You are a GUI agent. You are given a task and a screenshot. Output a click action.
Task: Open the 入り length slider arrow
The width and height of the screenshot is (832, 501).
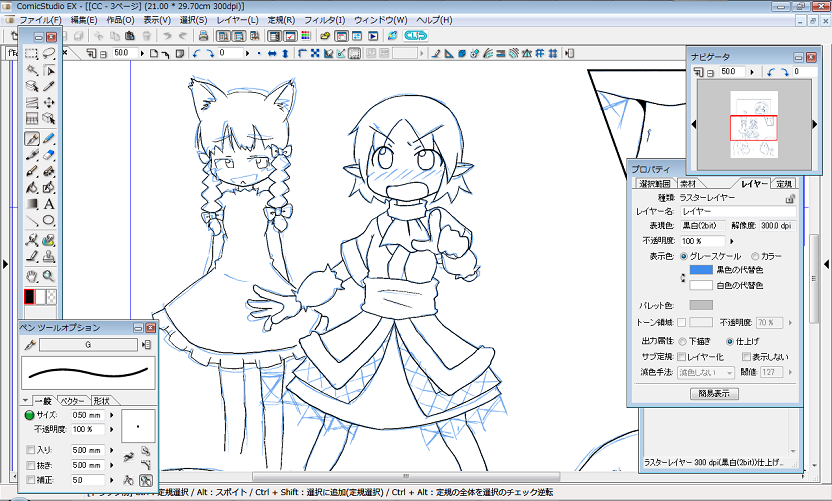[111, 450]
